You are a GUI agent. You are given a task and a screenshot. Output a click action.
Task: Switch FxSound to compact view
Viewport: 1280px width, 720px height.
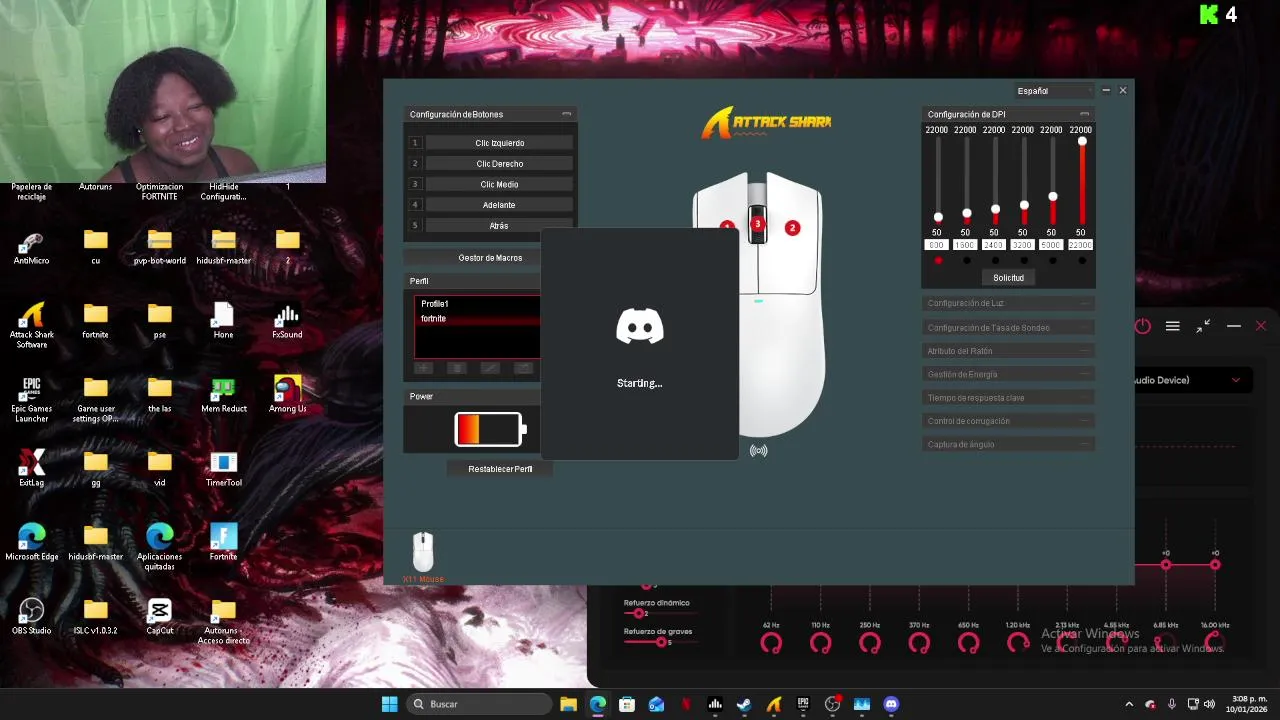point(1203,326)
